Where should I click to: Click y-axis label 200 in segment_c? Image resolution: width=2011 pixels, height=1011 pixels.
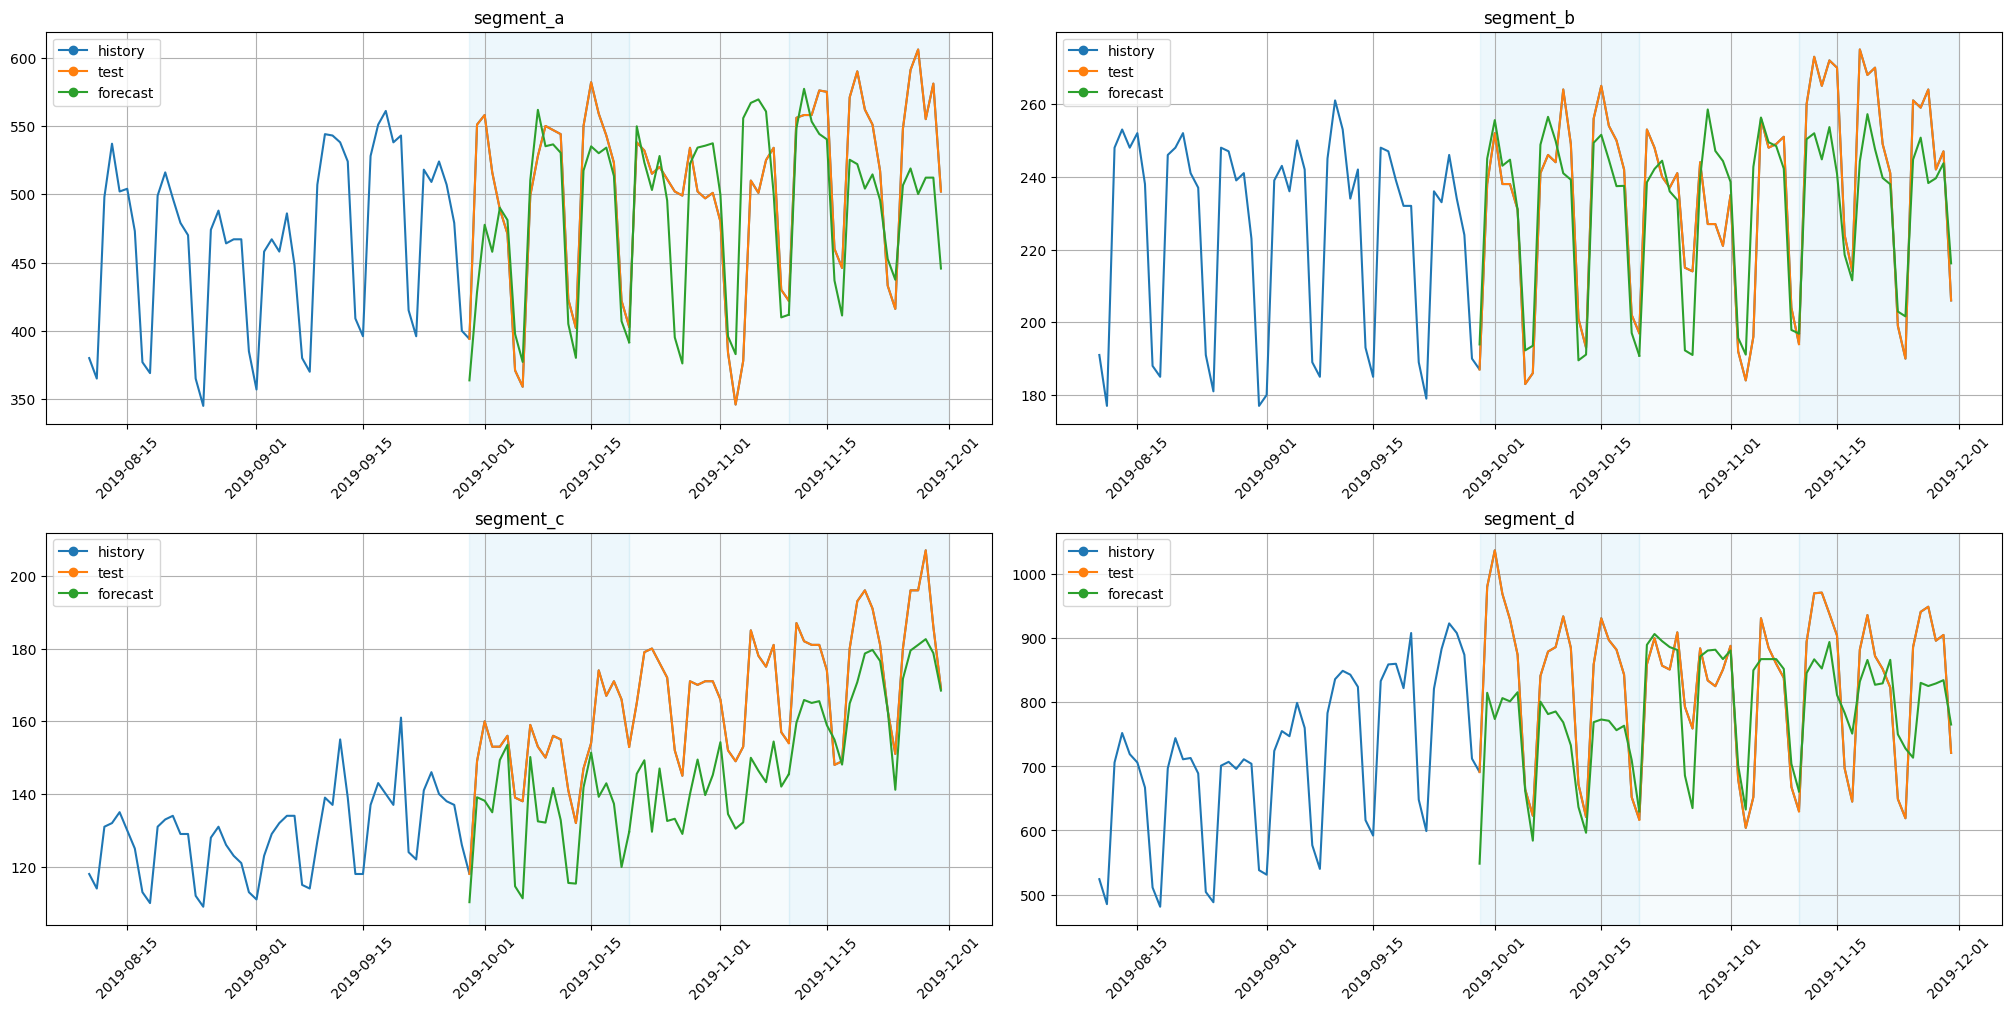point(26,577)
